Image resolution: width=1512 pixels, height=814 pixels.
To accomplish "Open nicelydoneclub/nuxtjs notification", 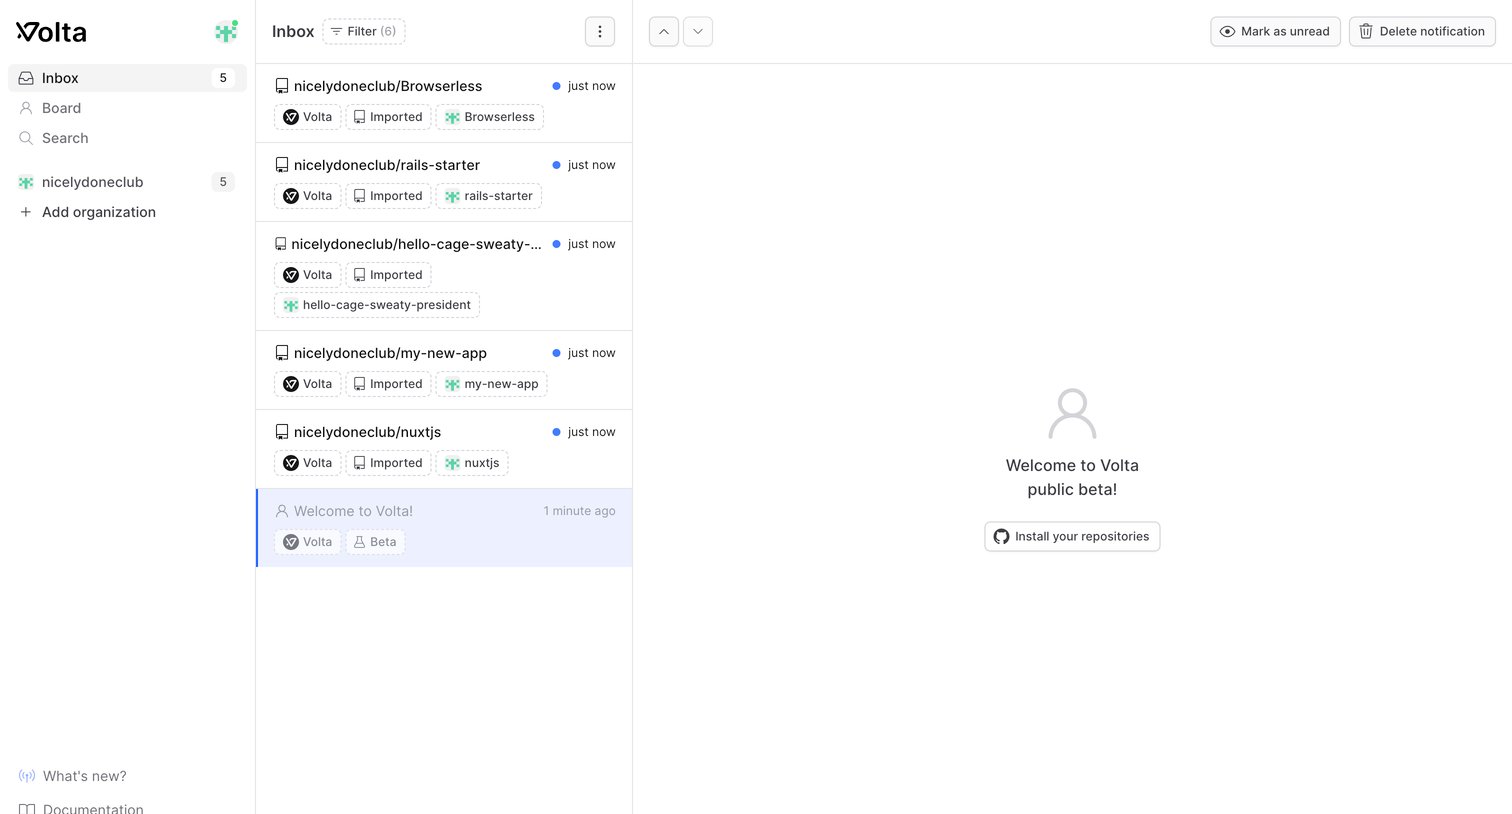I will pyautogui.click(x=444, y=449).
